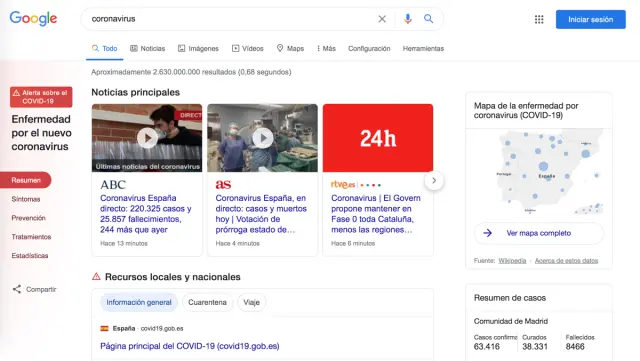Click Iniciar sesión button
Viewport: 640px width, 361px height.
[x=591, y=19]
